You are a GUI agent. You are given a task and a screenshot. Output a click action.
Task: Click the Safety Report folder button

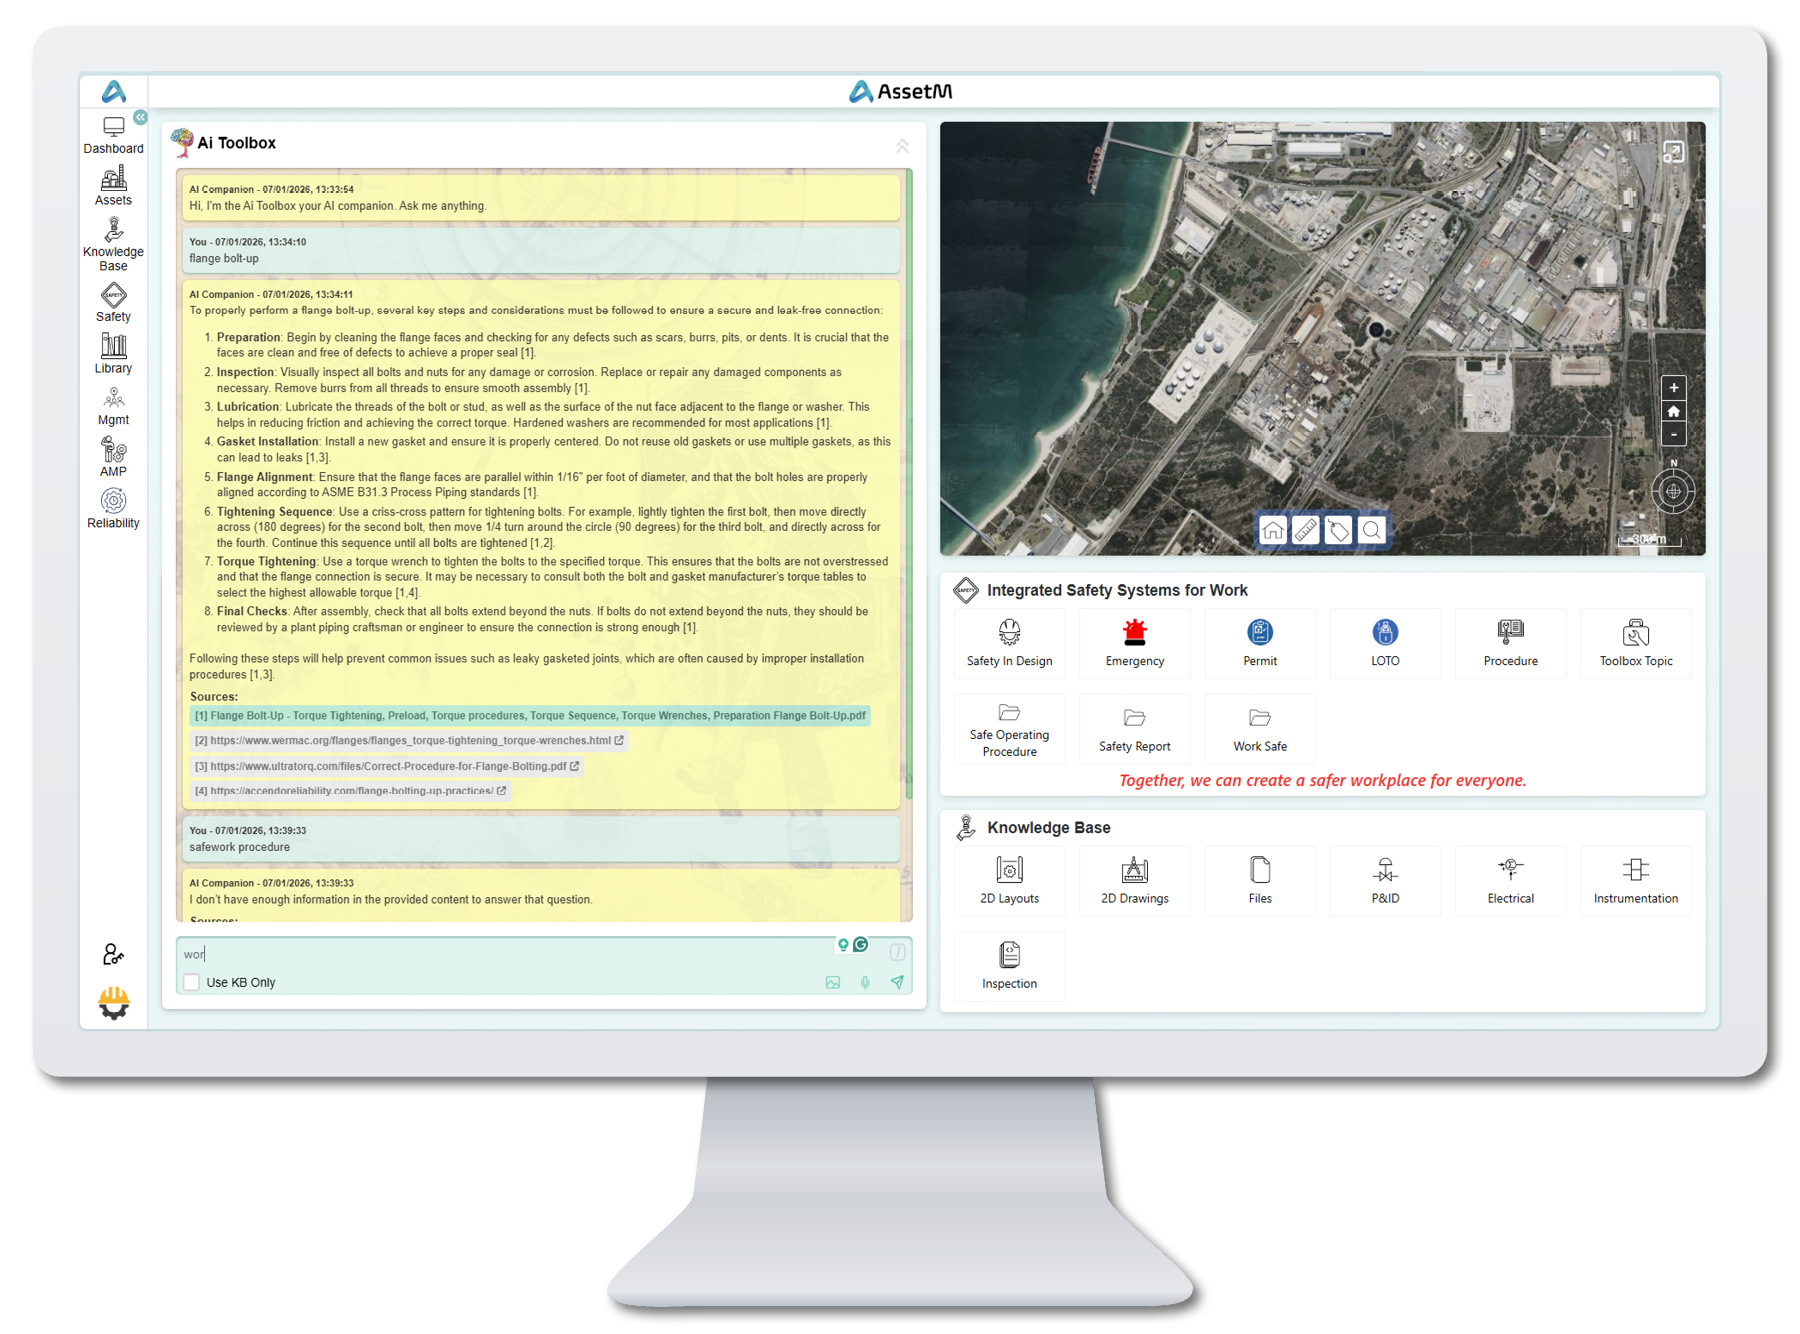click(x=1134, y=728)
